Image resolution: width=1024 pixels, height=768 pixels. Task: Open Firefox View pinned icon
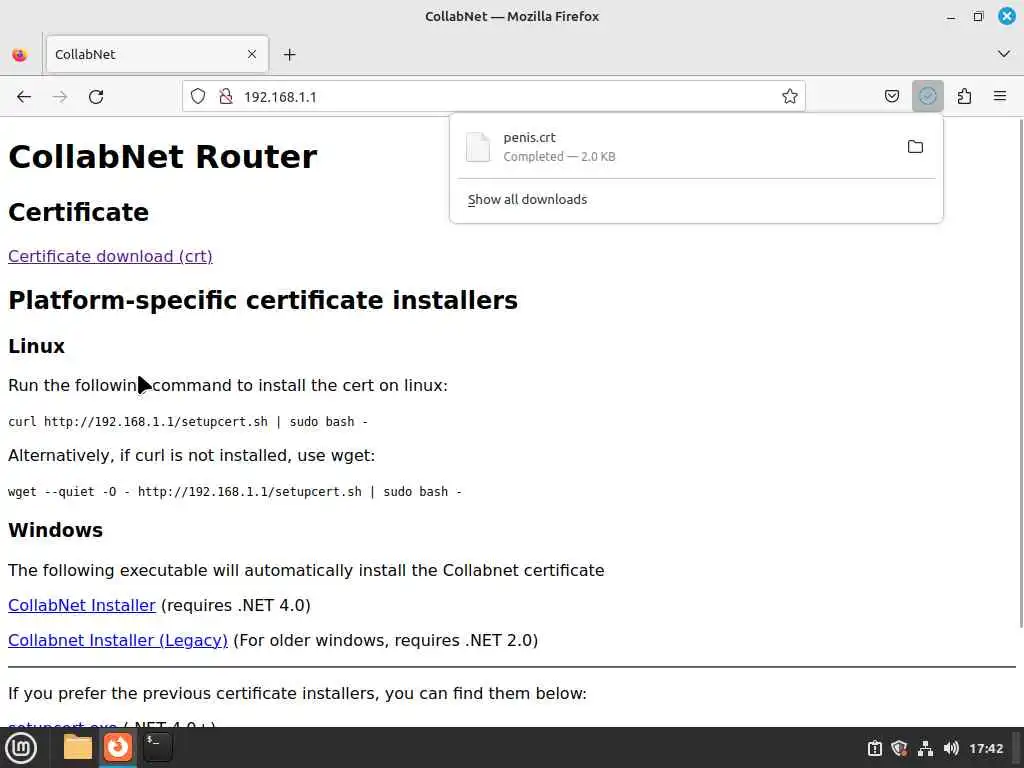point(20,55)
